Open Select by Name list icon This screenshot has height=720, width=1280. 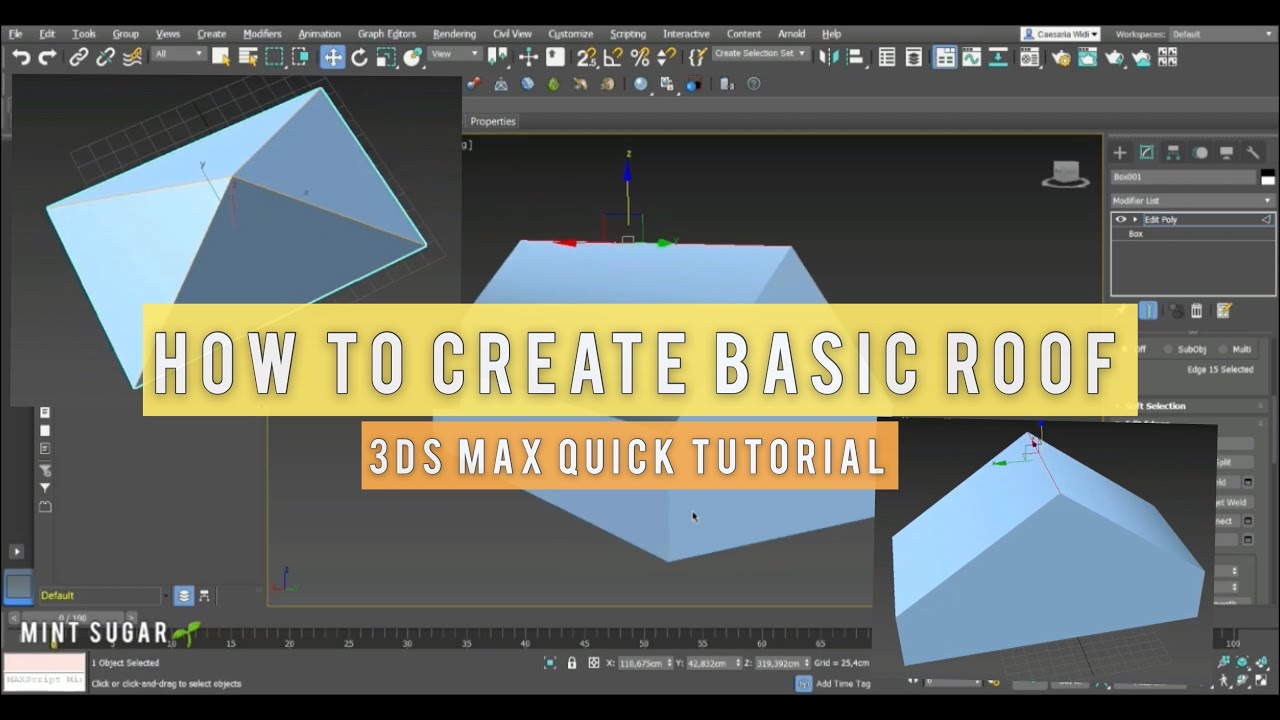pyautogui.click(x=247, y=57)
